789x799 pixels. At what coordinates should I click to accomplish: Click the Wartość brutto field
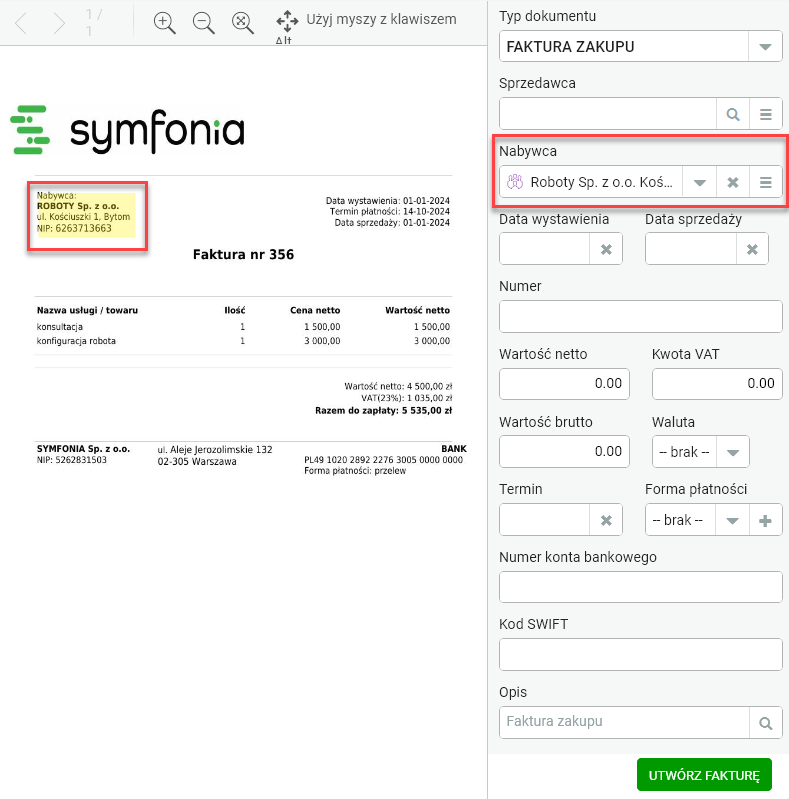564,451
